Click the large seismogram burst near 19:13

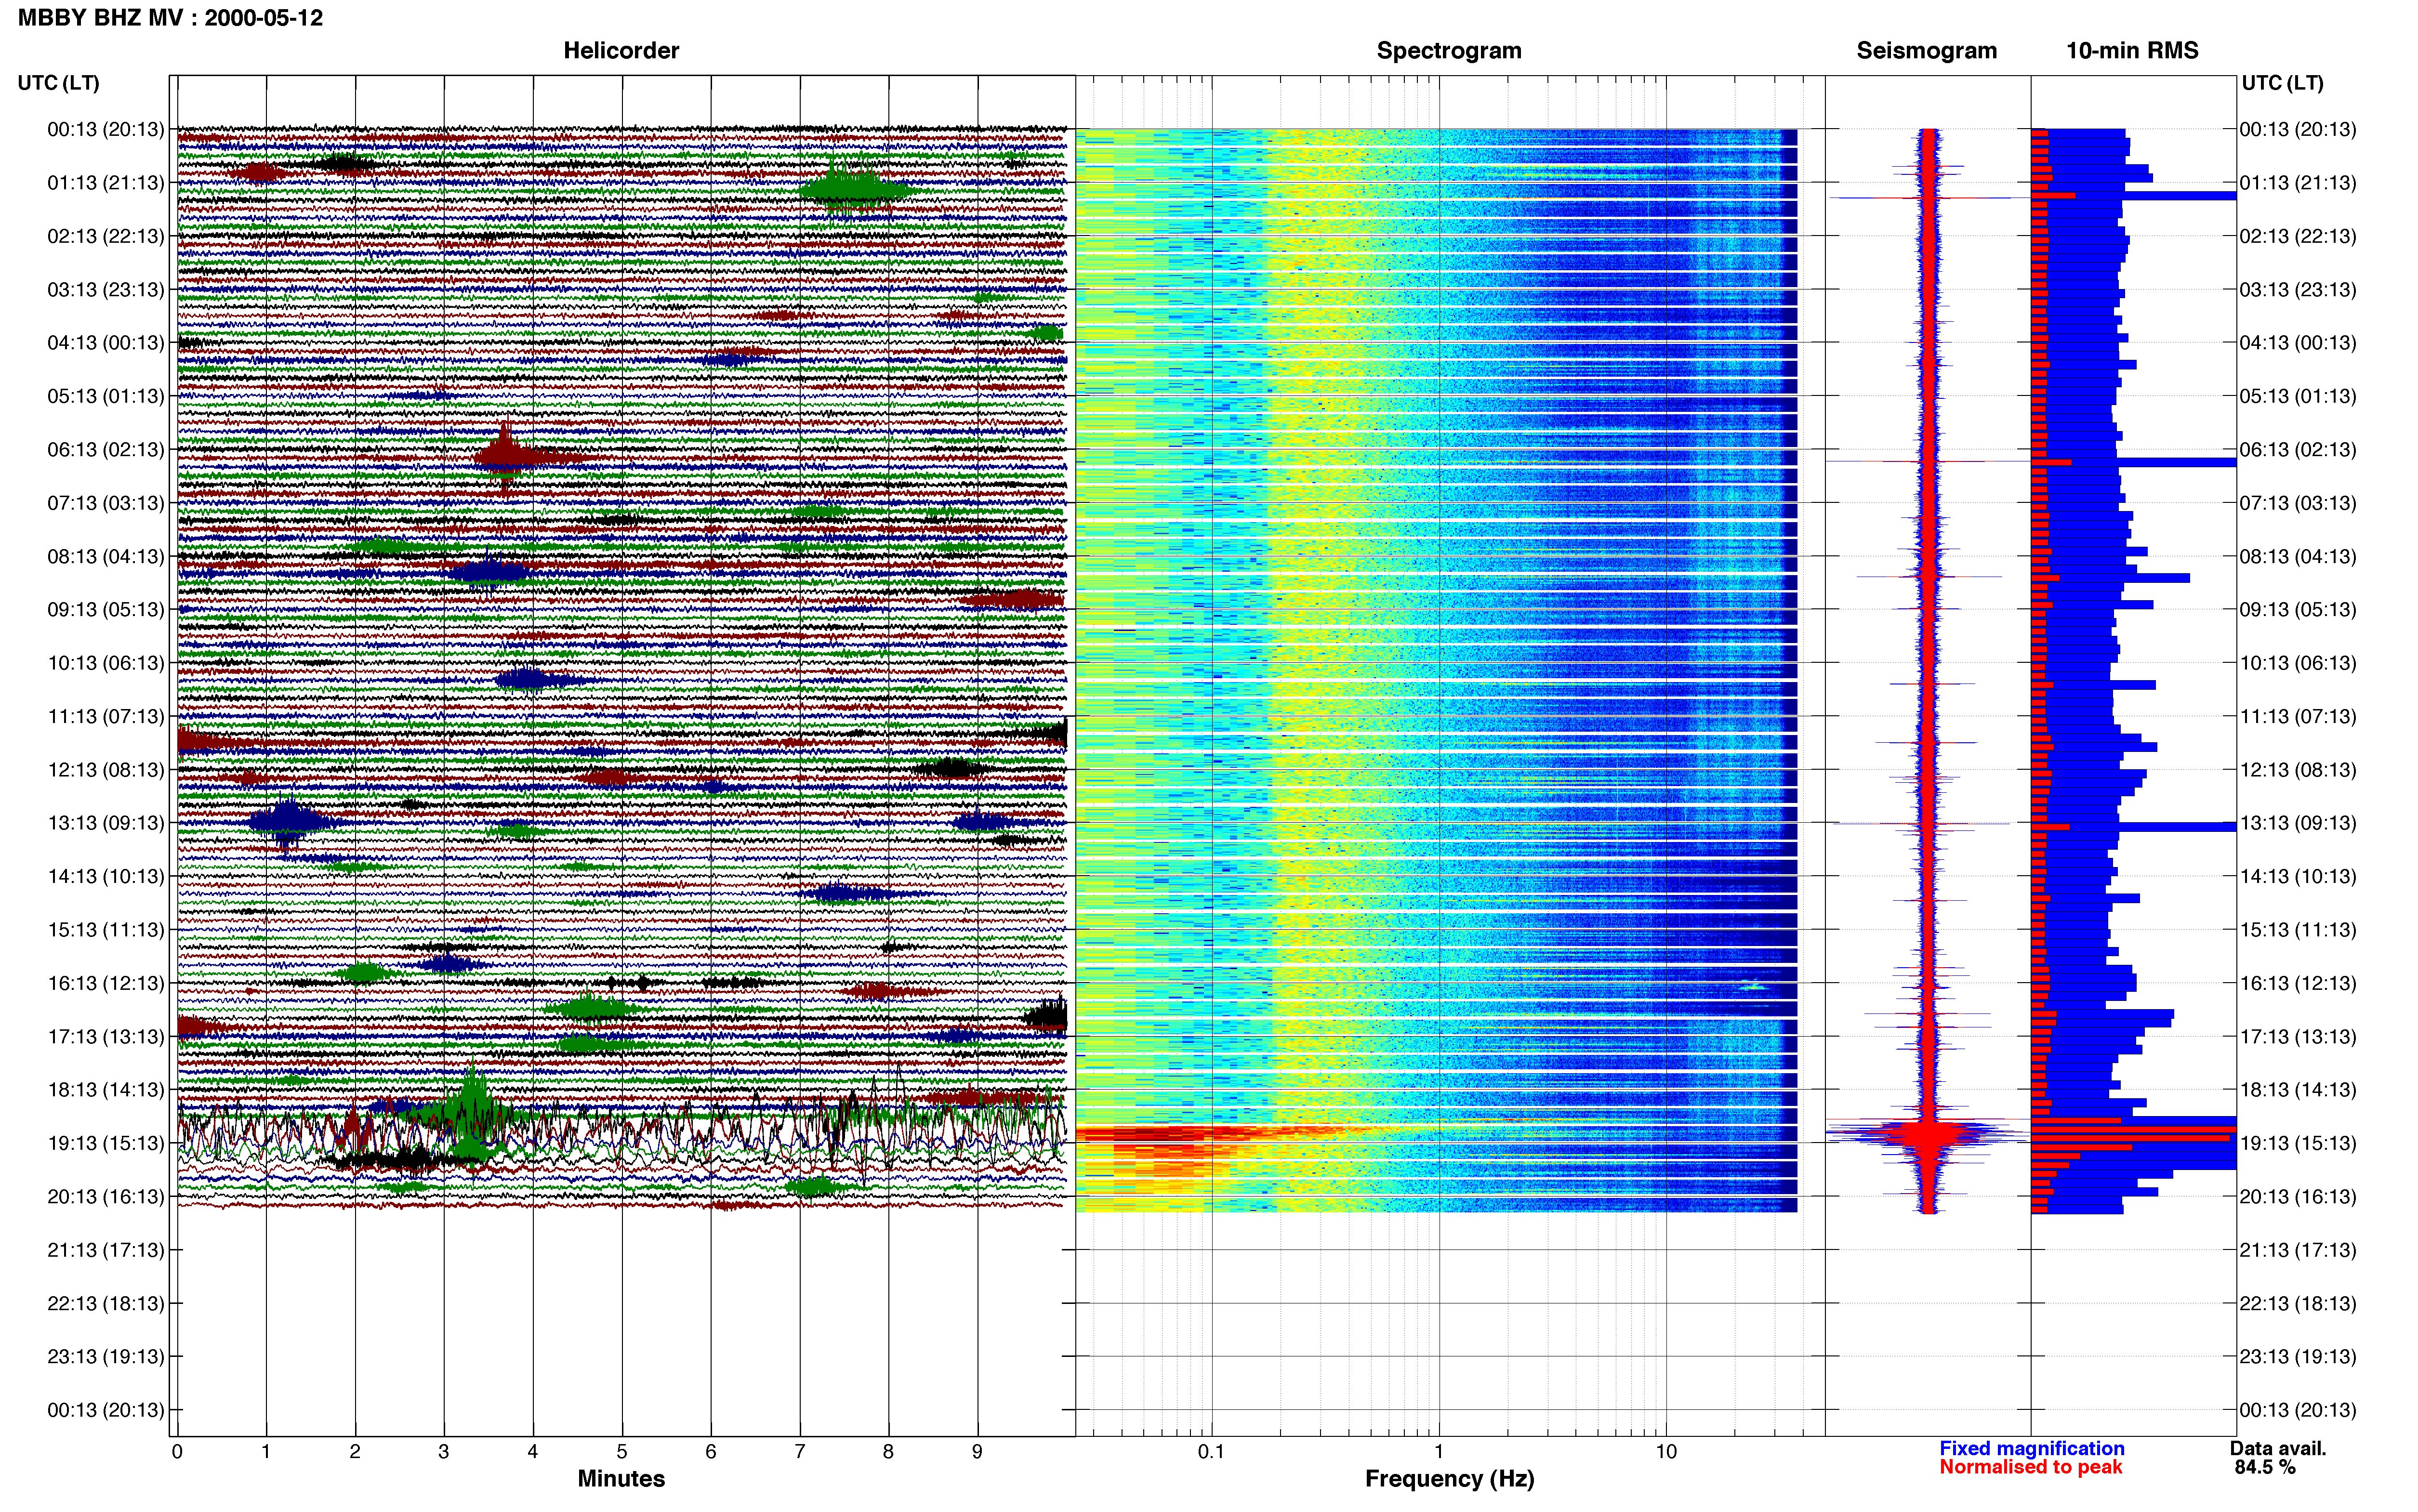click(x=1928, y=1136)
